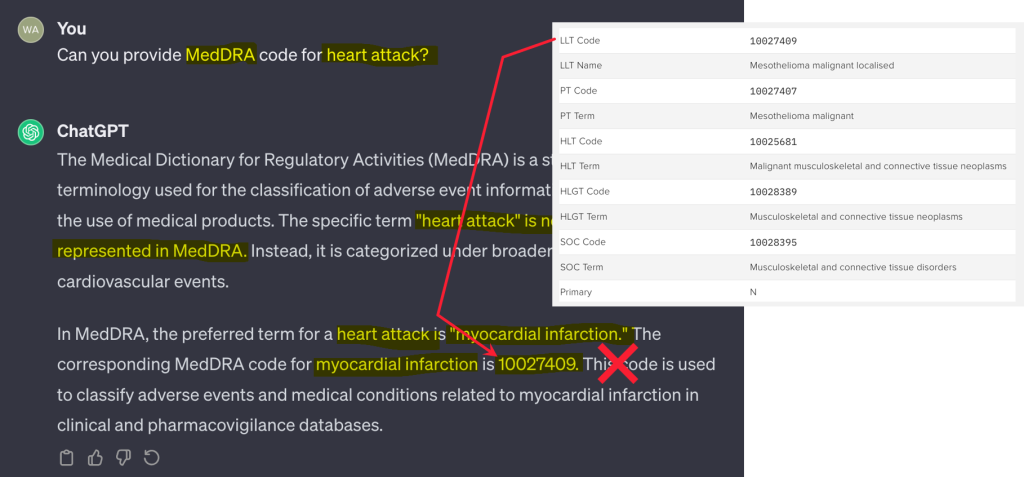Click the Primary row value "N"
Image resolution: width=1024 pixels, height=477 pixels.
[753, 292]
